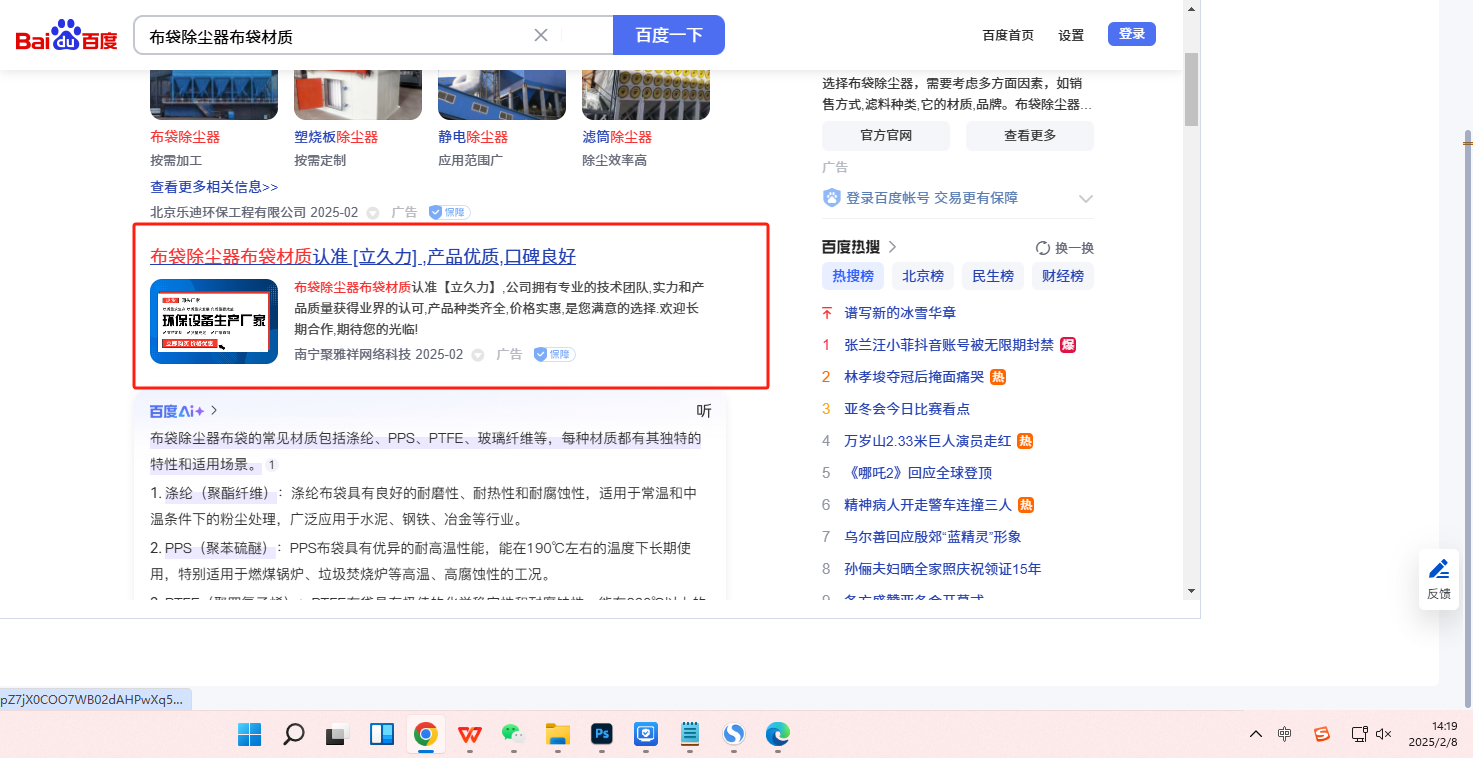The image size is (1473, 758).
Task: Clear the search box with the X icon
Action: pyautogui.click(x=541, y=35)
